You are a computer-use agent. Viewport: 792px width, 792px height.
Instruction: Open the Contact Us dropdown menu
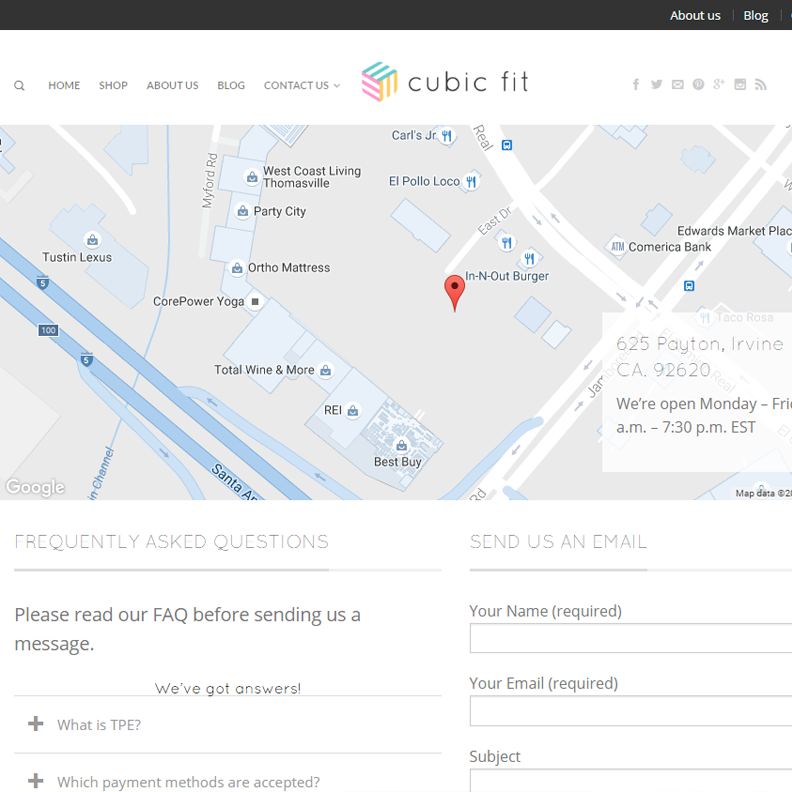coord(302,85)
